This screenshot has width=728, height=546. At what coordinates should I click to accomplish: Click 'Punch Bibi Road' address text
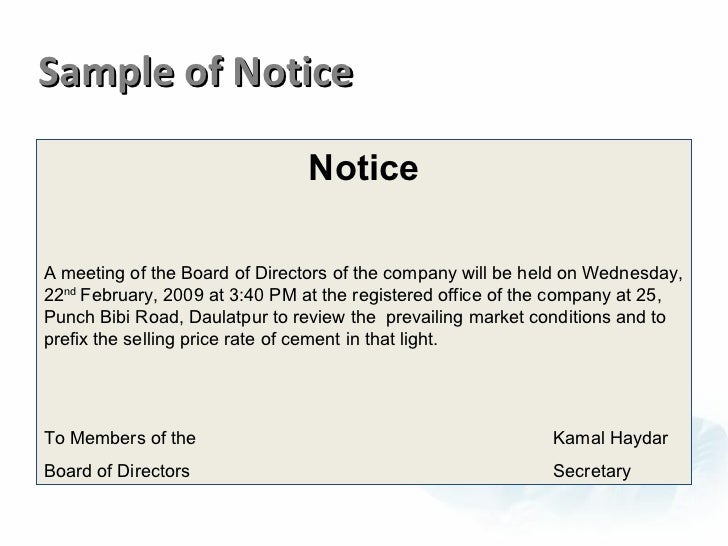coord(111,317)
